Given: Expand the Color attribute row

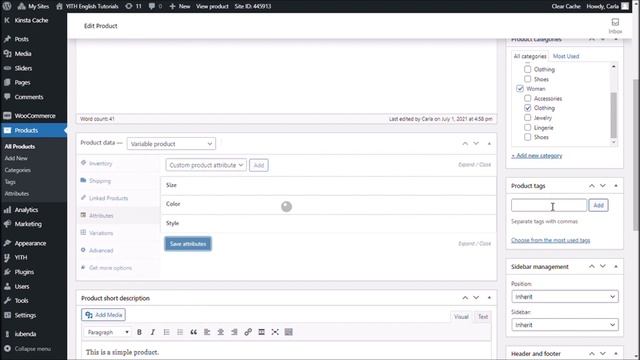Looking at the screenshot, I should coord(329,204).
